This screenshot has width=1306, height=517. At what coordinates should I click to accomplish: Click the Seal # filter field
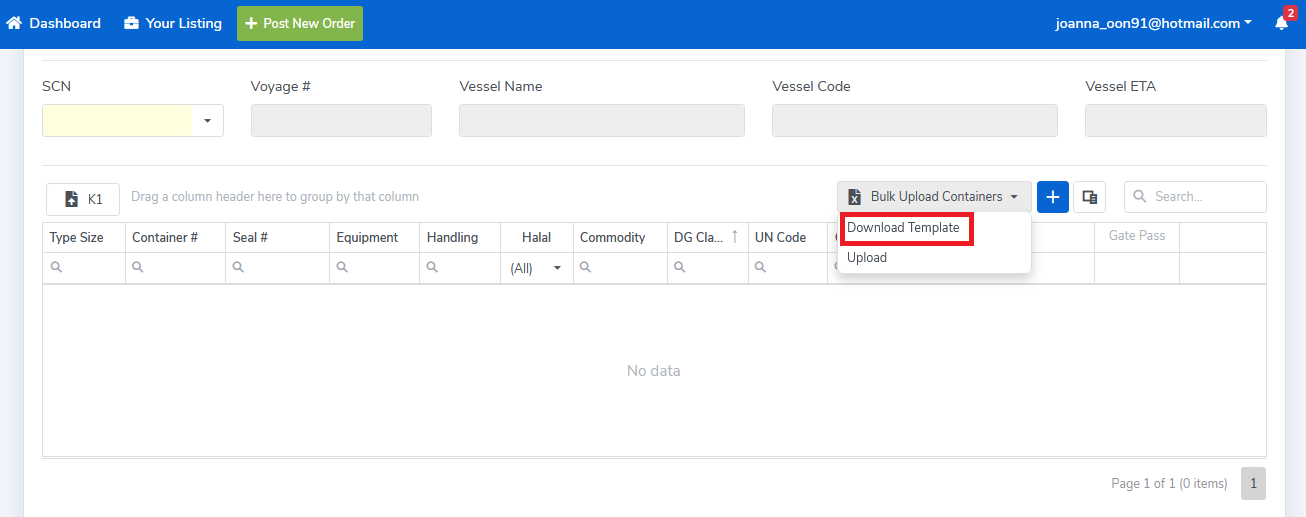coord(284,268)
